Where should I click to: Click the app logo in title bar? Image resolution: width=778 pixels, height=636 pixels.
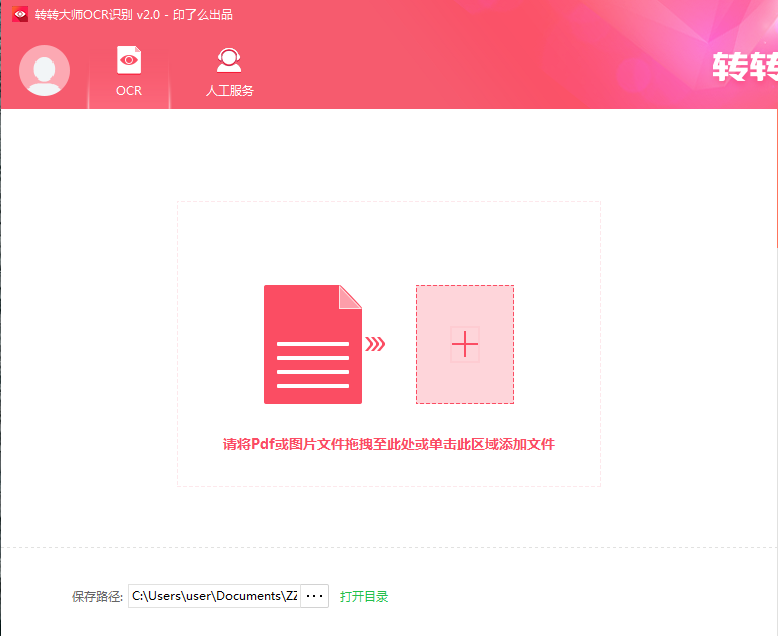click(19, 15)
